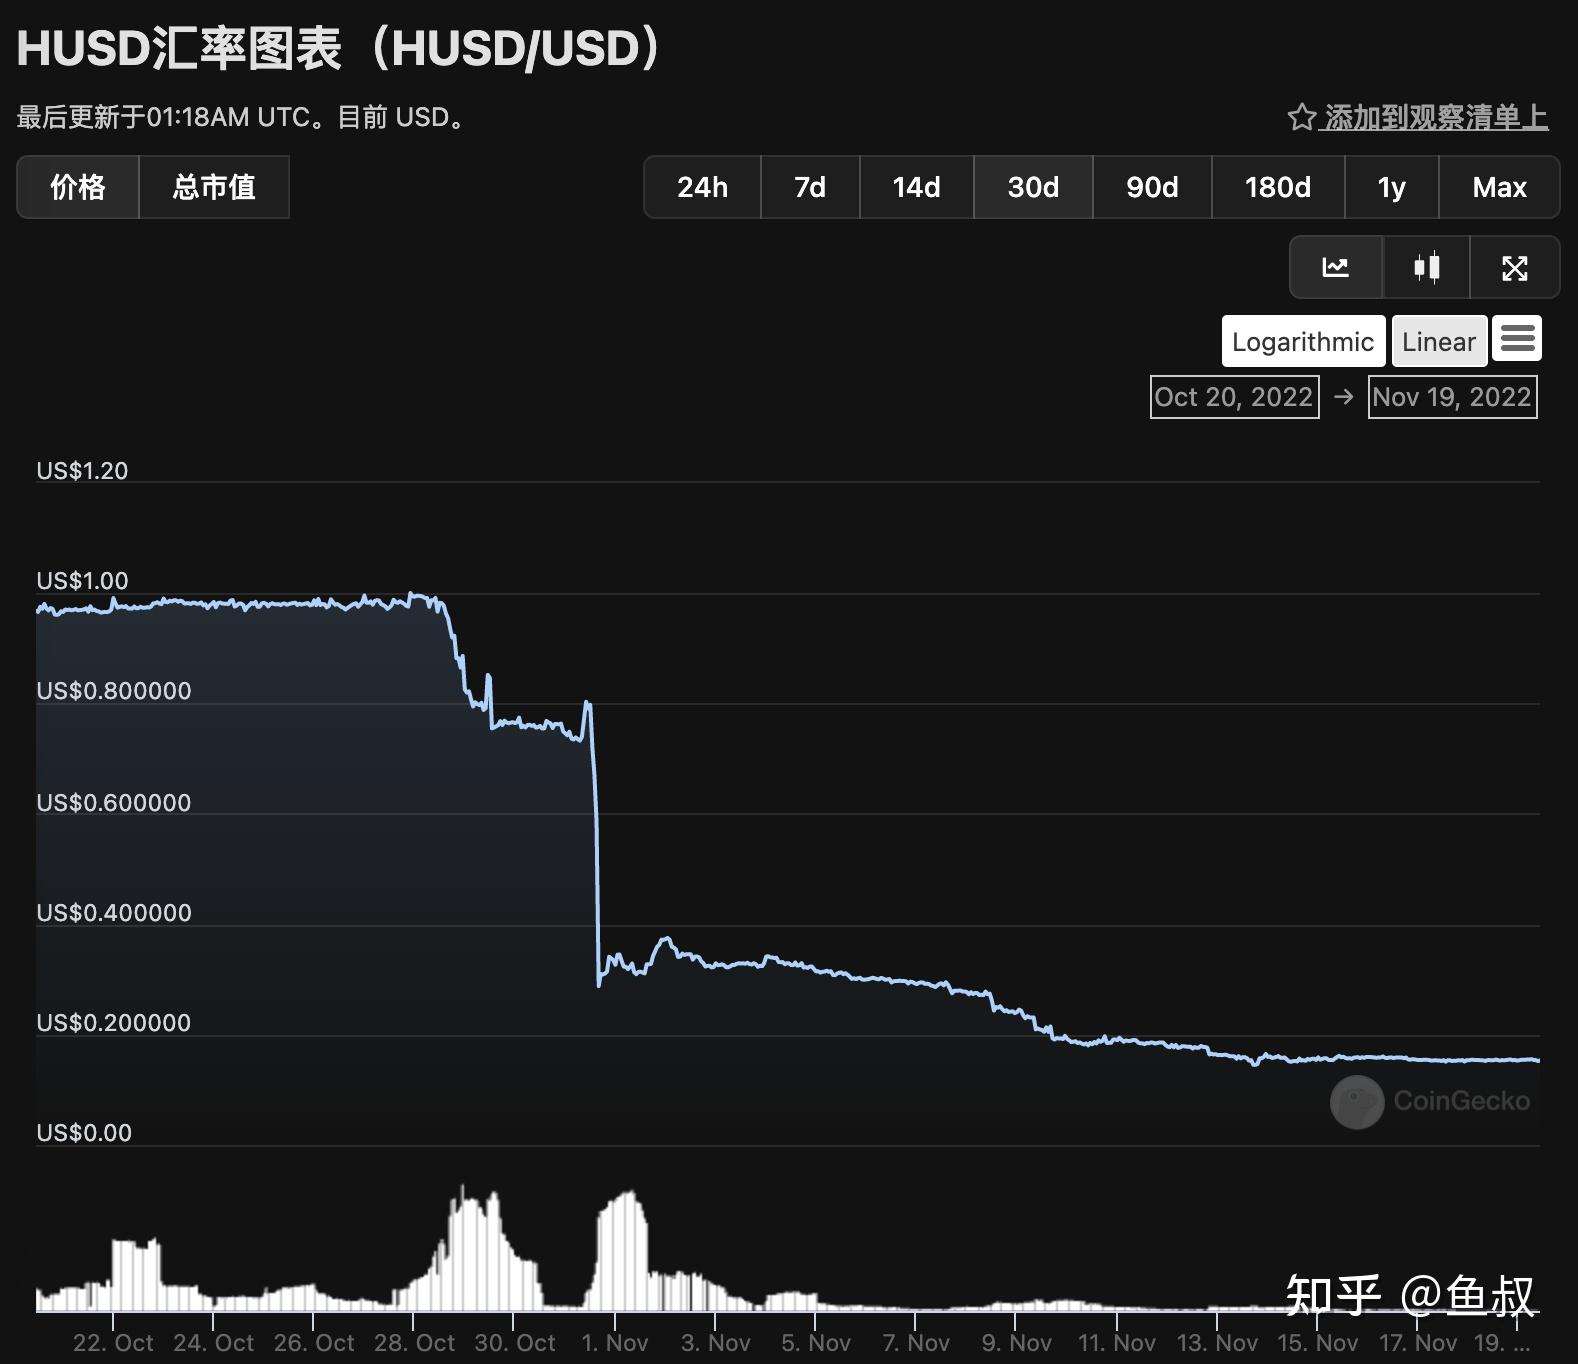This screenshot has height=1364, width=1578.
Task: Choose the 7d time range
Action: click(x=810, y=187)
